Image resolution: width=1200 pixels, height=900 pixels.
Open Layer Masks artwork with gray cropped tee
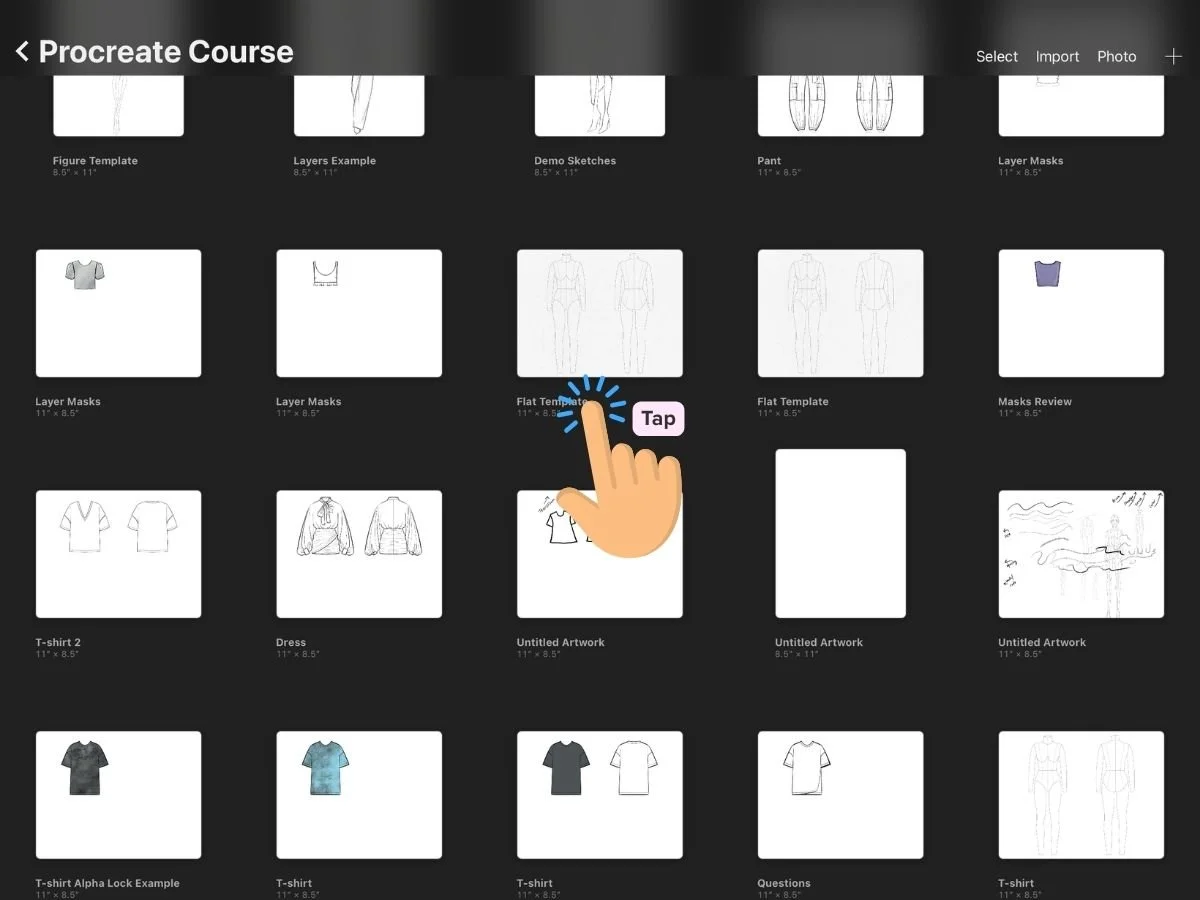coord(118,313)
